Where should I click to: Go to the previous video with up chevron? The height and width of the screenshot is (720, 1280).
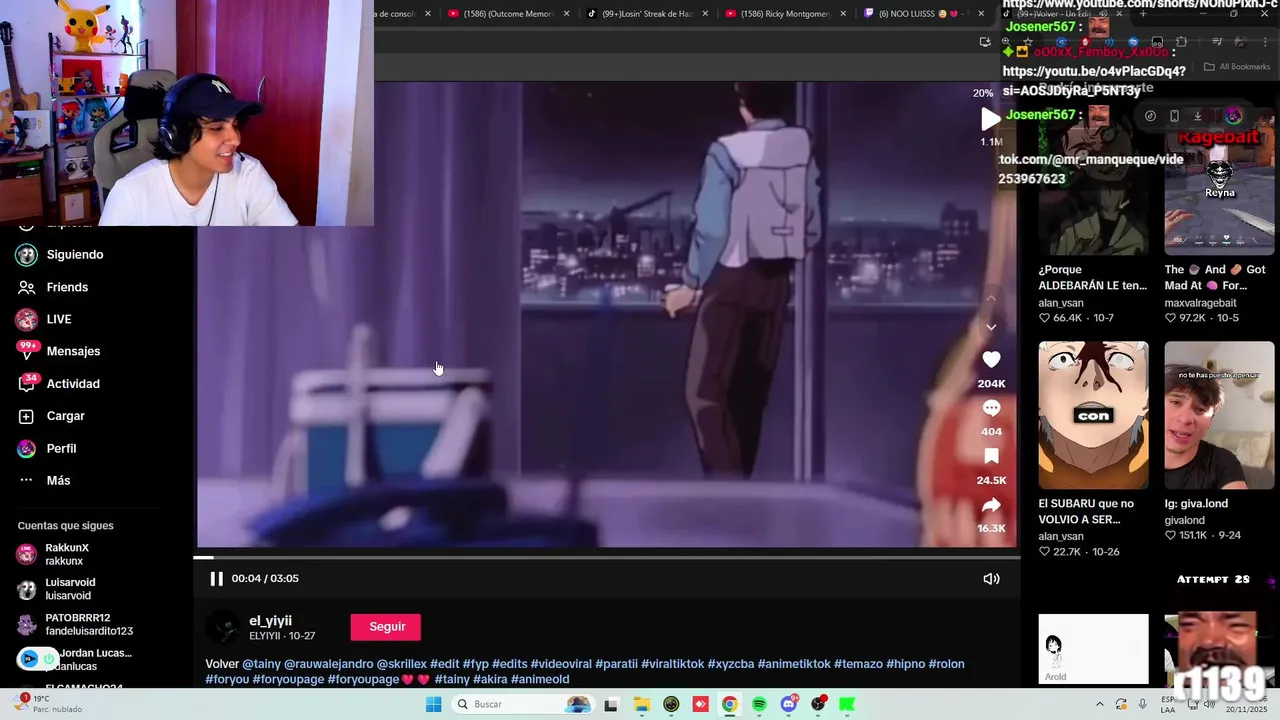tap(991, 298)
